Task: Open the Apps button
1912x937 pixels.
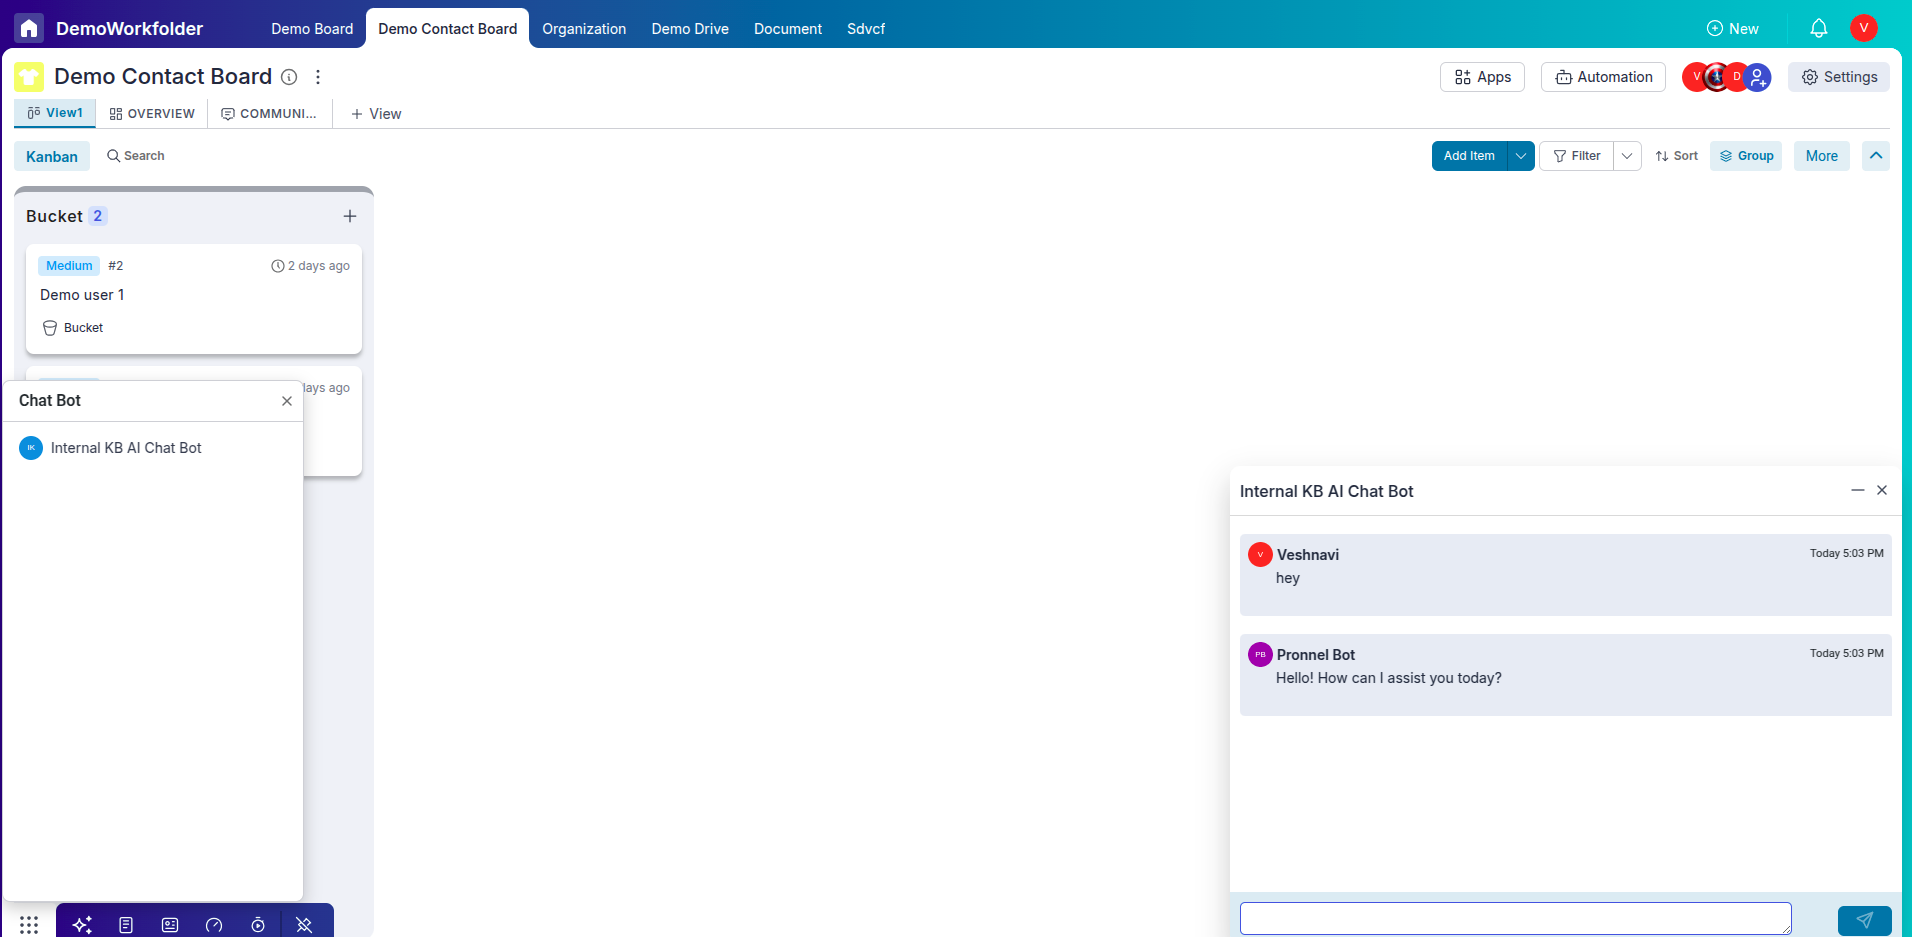Action: 1482,77
